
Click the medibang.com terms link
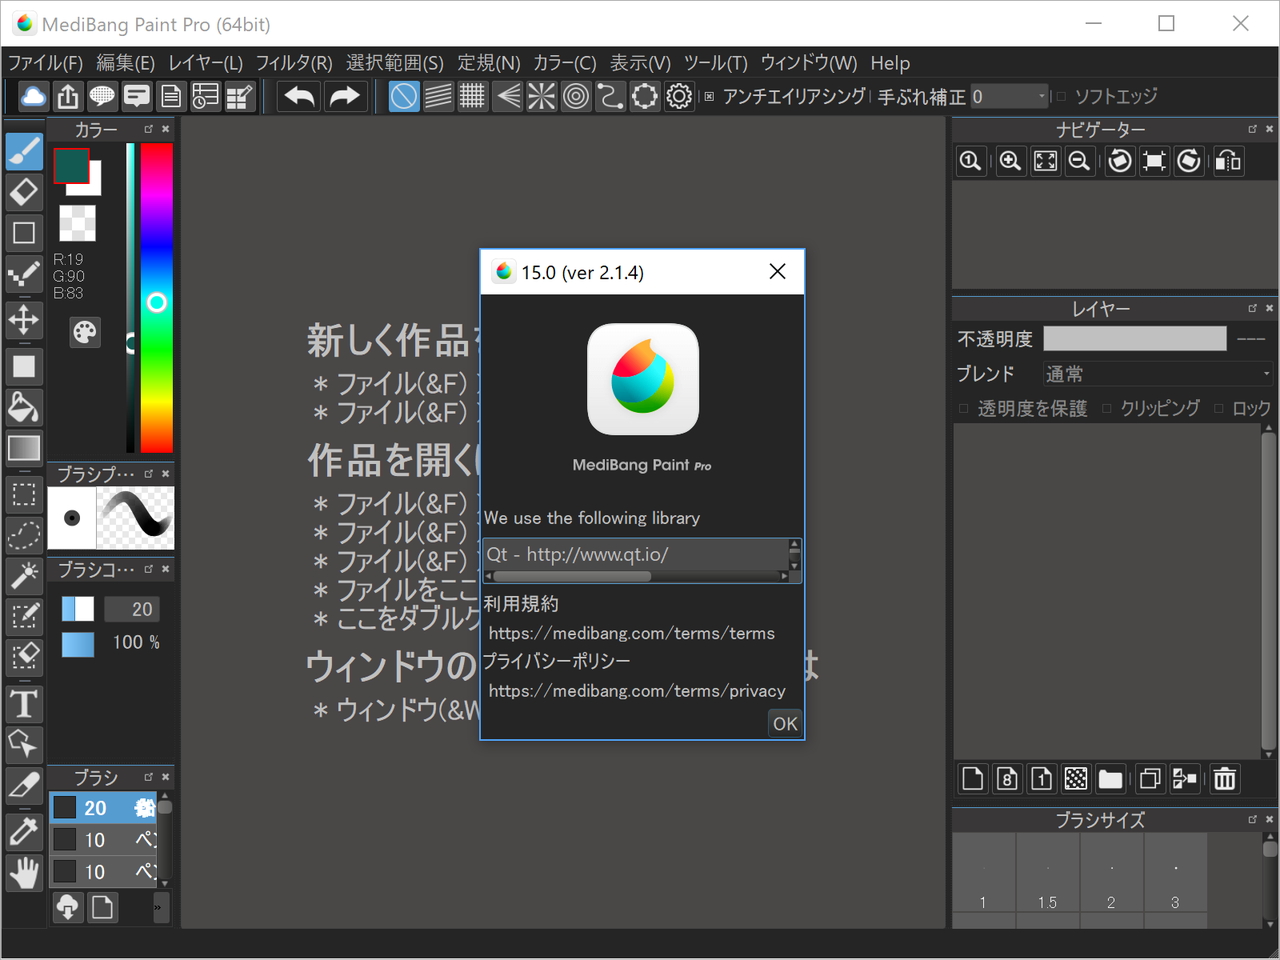coord(631,633)
